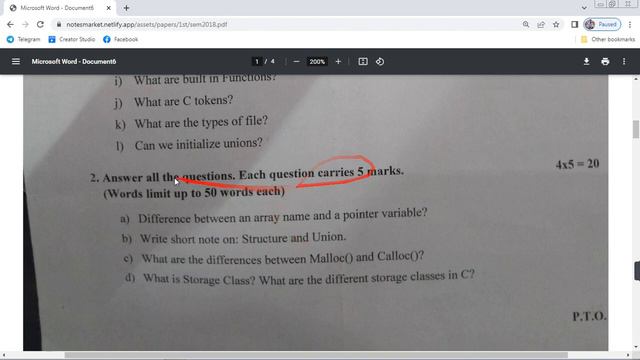Click the text 'What are C tokens?'

(x=184, y=100)
